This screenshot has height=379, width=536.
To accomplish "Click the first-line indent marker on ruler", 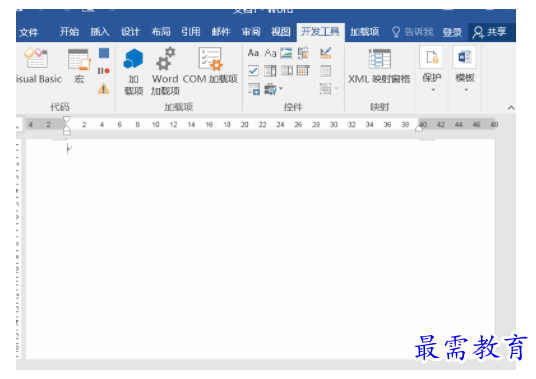I will pos(66,119).
